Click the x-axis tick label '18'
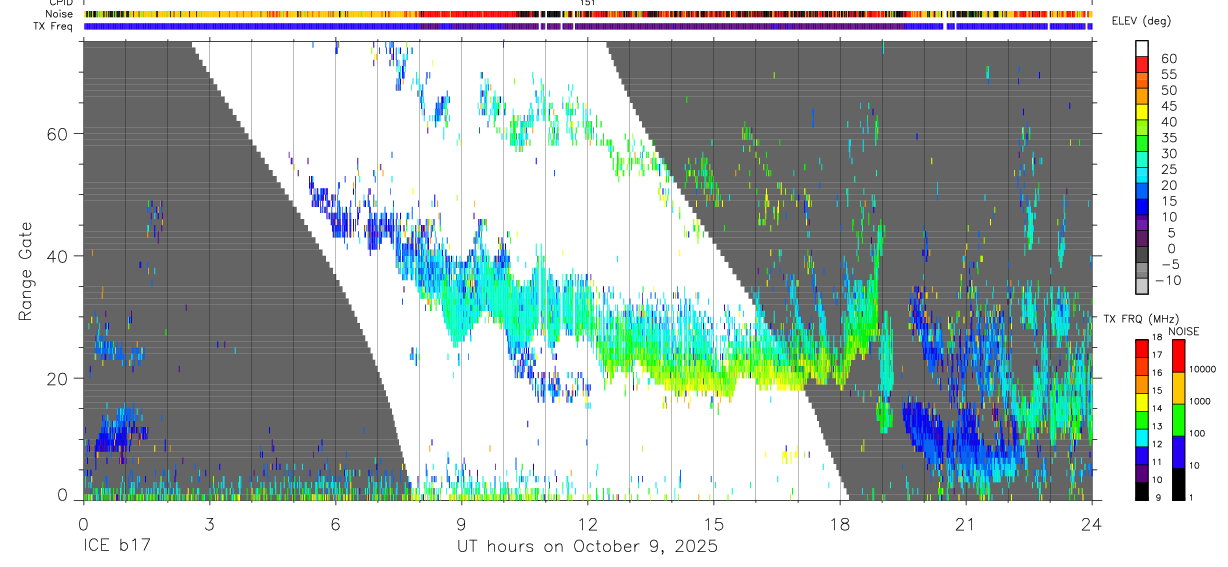 [840, 524]
